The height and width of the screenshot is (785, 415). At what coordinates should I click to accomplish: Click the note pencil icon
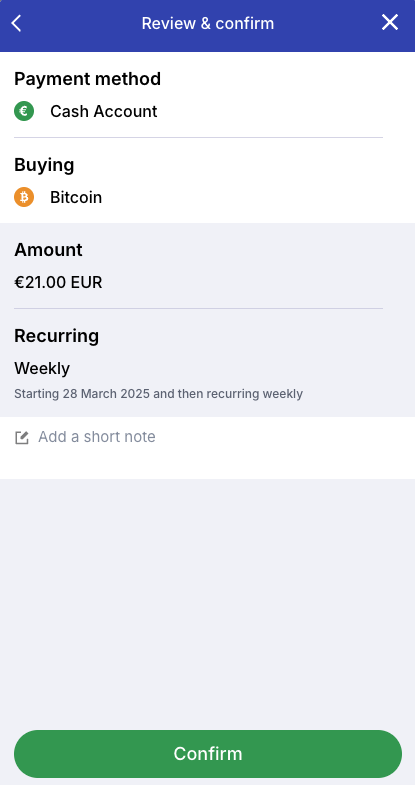pos(22,438)
